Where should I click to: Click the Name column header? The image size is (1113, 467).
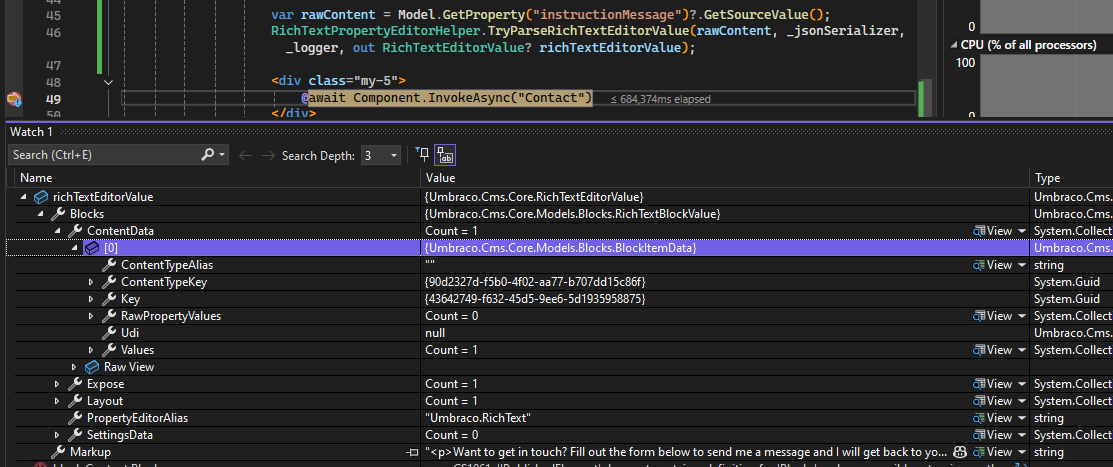pyautogui.click(x=36, y=178)
